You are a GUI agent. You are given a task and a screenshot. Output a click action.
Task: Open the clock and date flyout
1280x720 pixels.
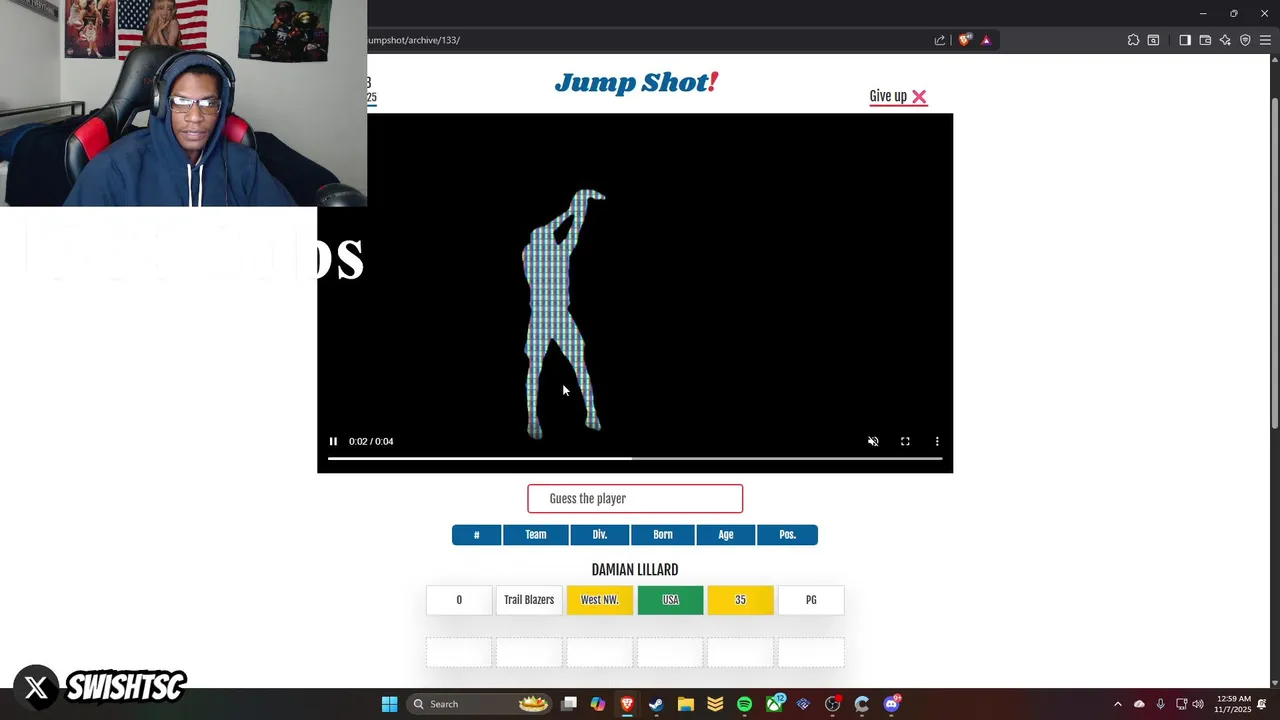coord(1232,704)
